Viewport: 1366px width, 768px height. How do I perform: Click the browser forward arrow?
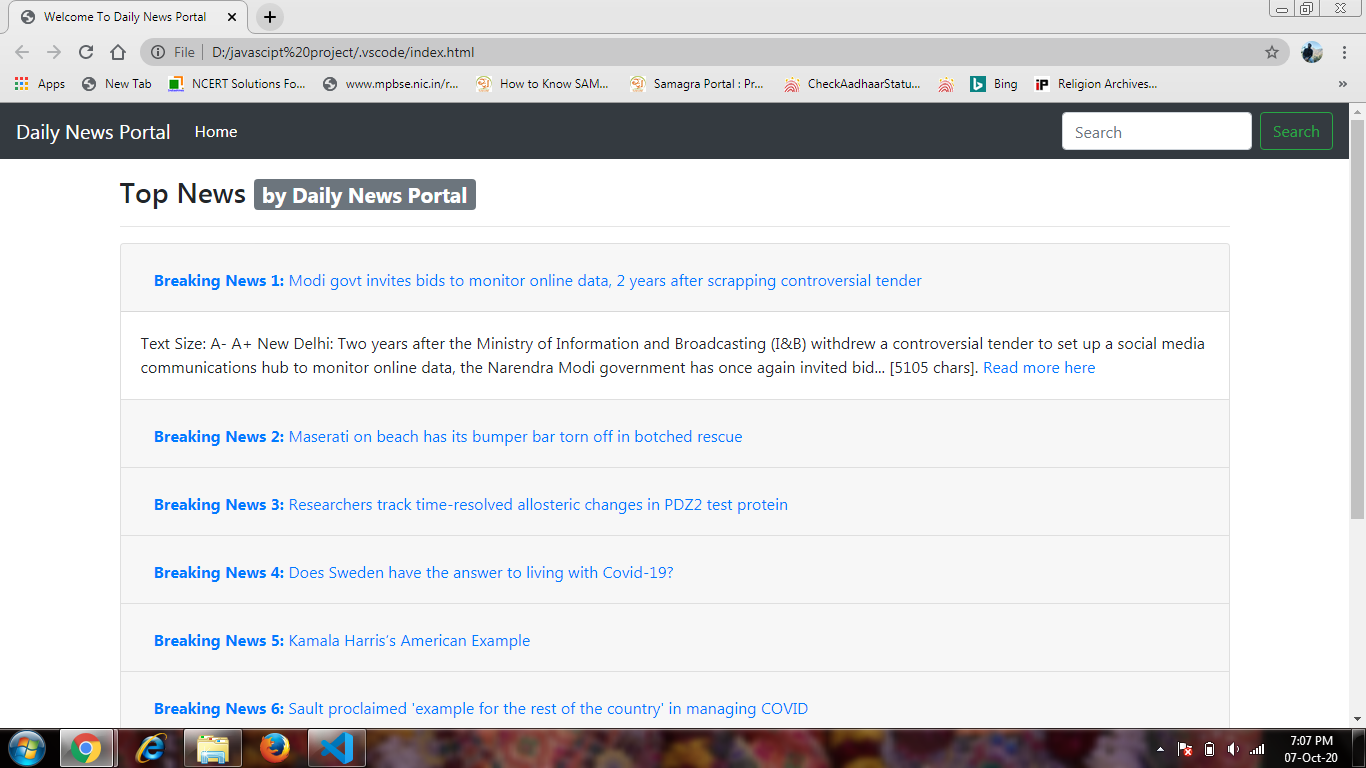coord(54,52)
